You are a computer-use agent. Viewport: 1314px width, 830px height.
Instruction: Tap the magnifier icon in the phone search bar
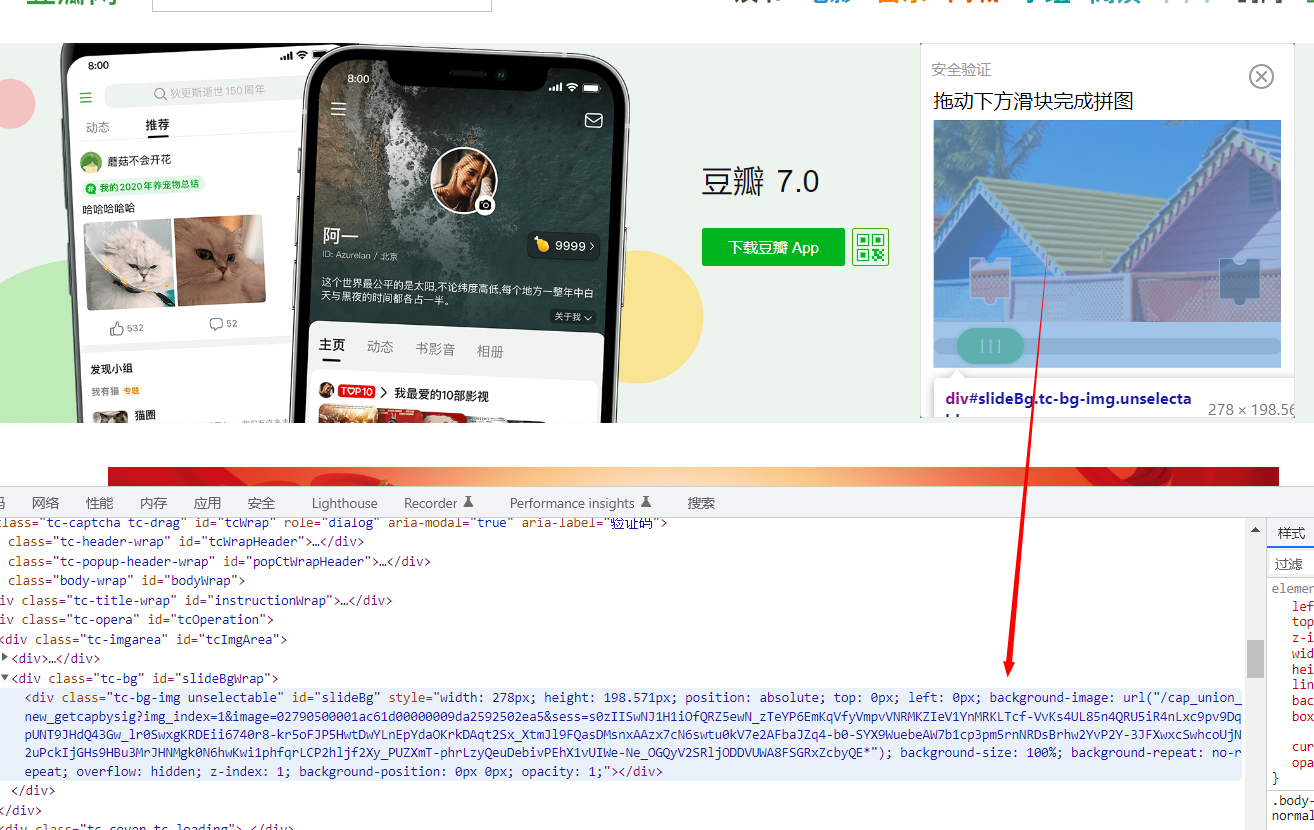point(160,94)
